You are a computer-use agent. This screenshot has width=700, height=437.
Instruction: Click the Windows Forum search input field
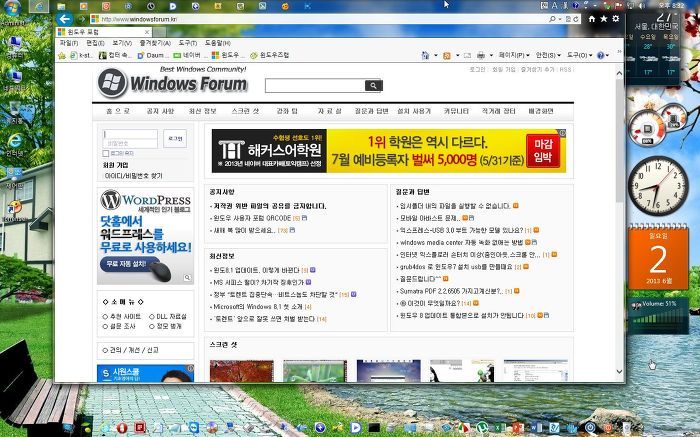tap(315, 86)
